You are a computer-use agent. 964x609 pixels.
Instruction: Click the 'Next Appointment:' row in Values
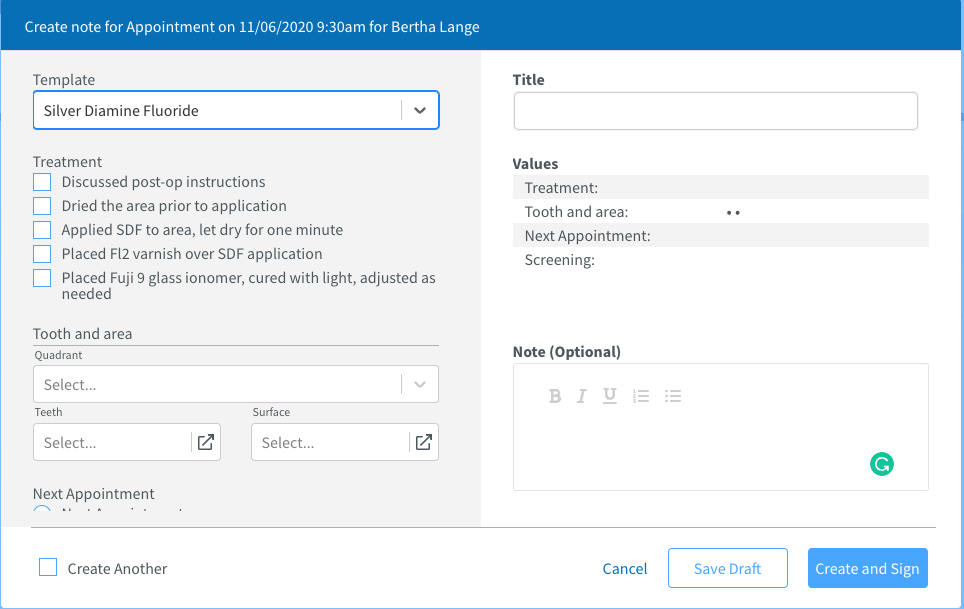pyautogui.click(x=721, y=235)
